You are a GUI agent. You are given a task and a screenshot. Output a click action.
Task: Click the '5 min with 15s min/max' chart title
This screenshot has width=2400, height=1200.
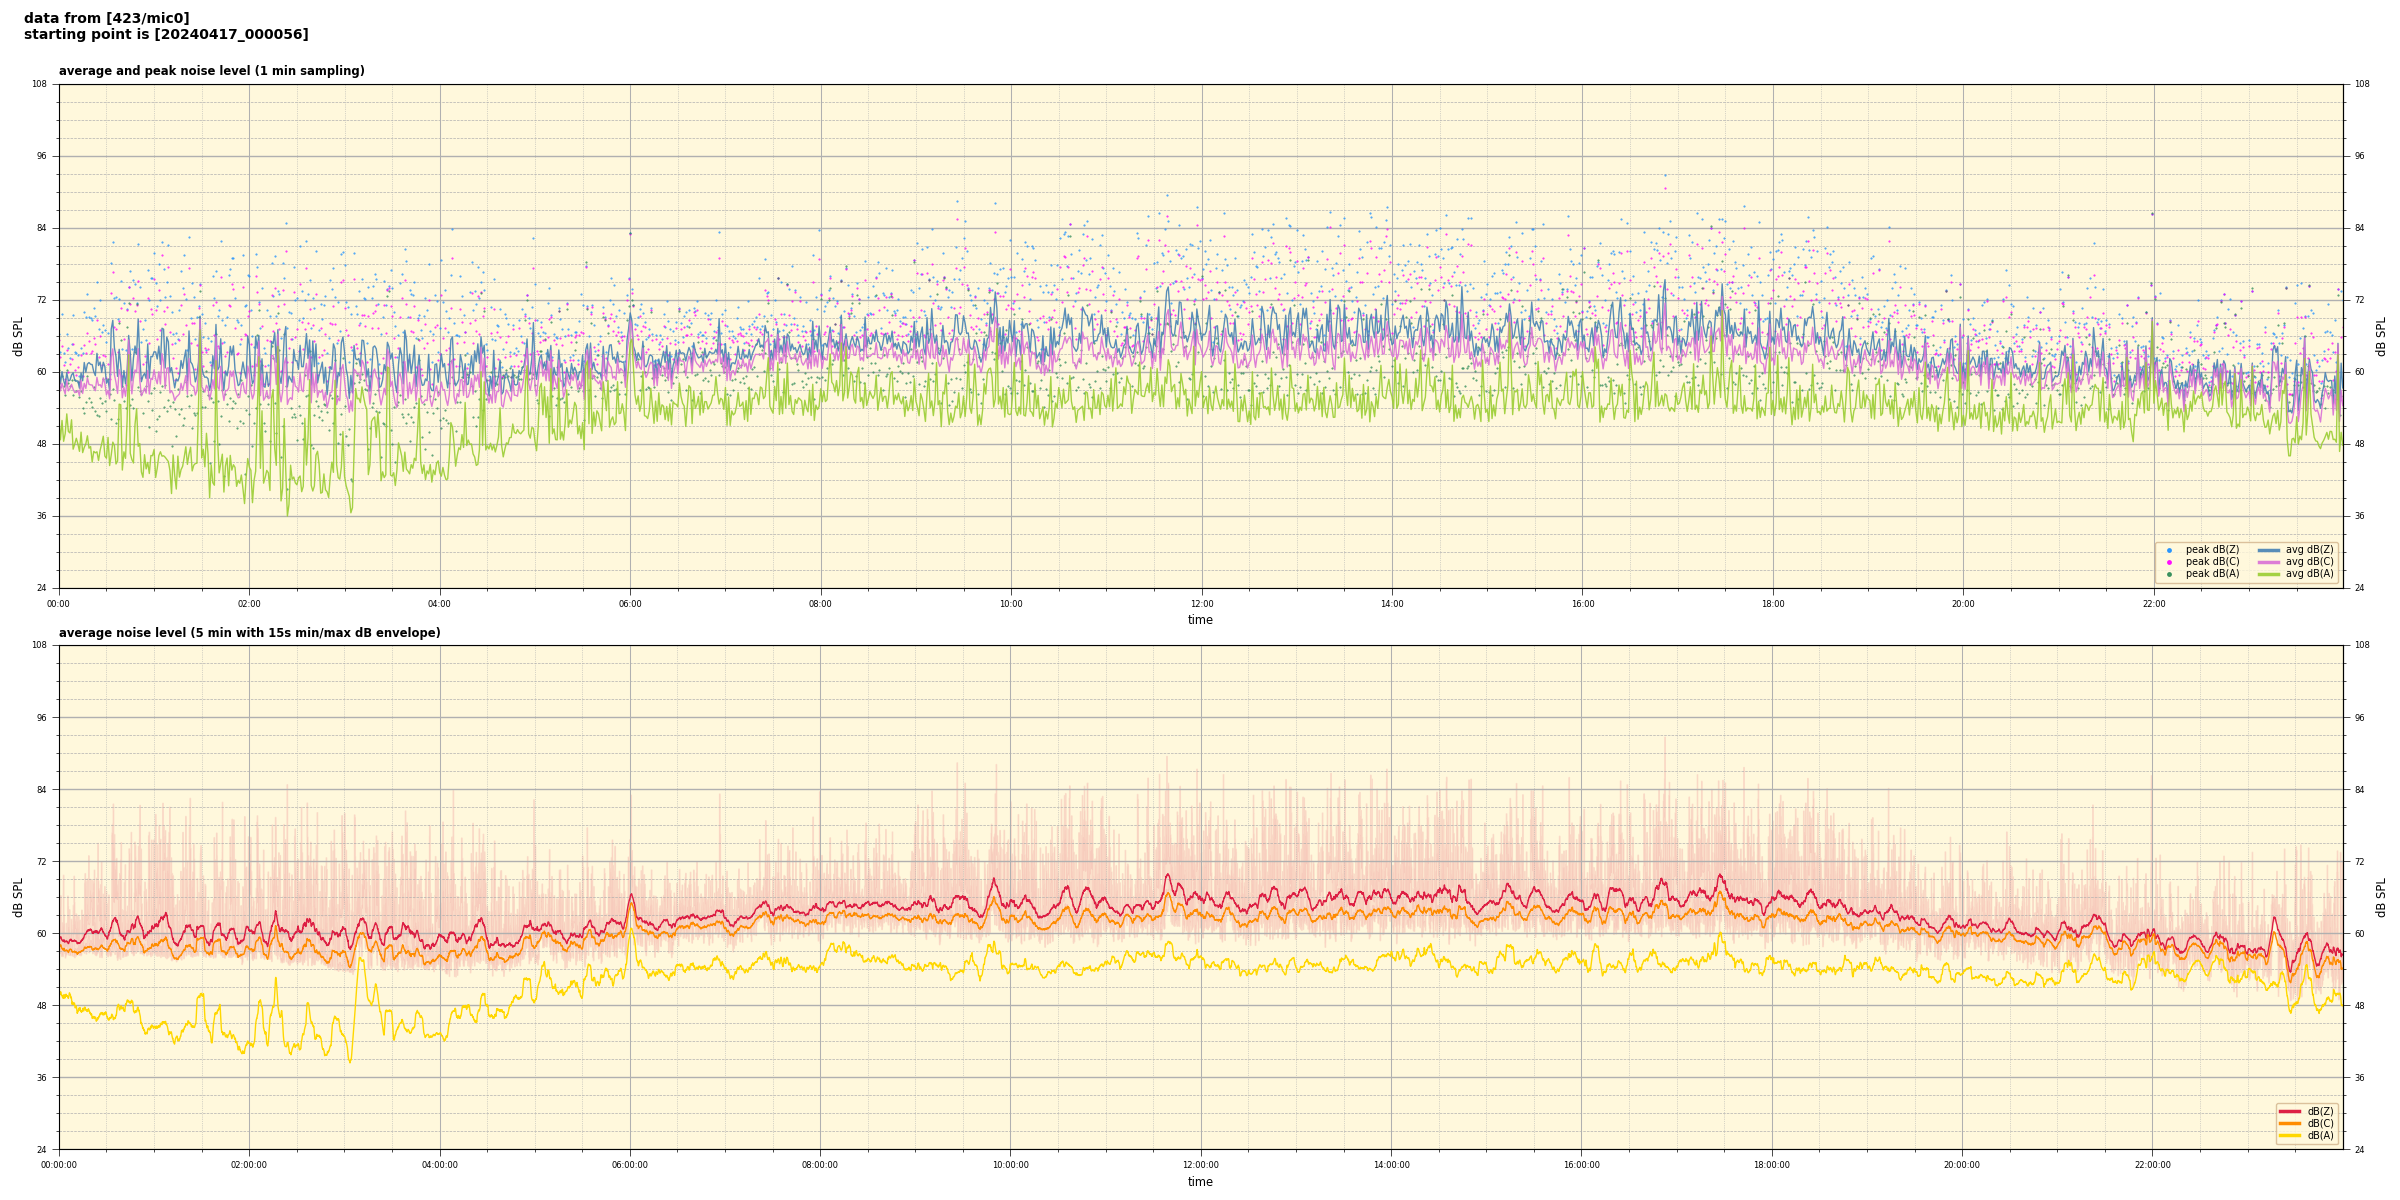[249, 633]
